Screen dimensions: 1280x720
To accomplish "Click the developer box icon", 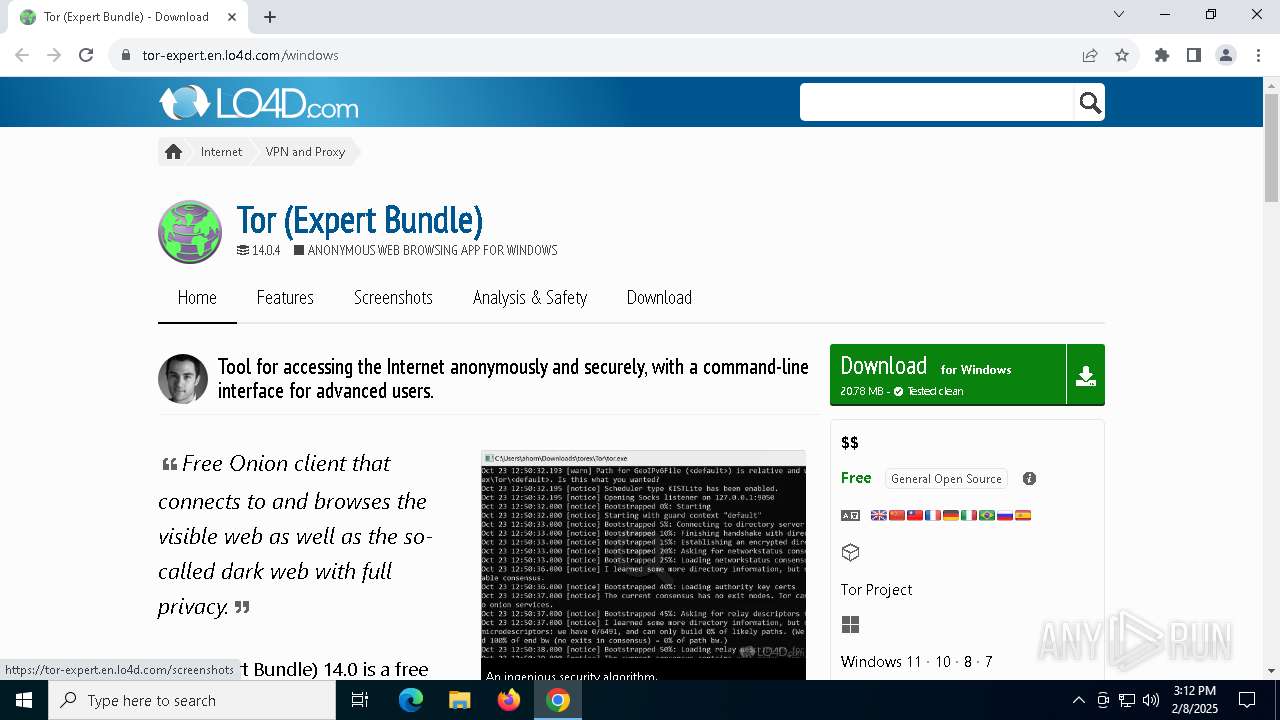I will (x=850, y=552).
